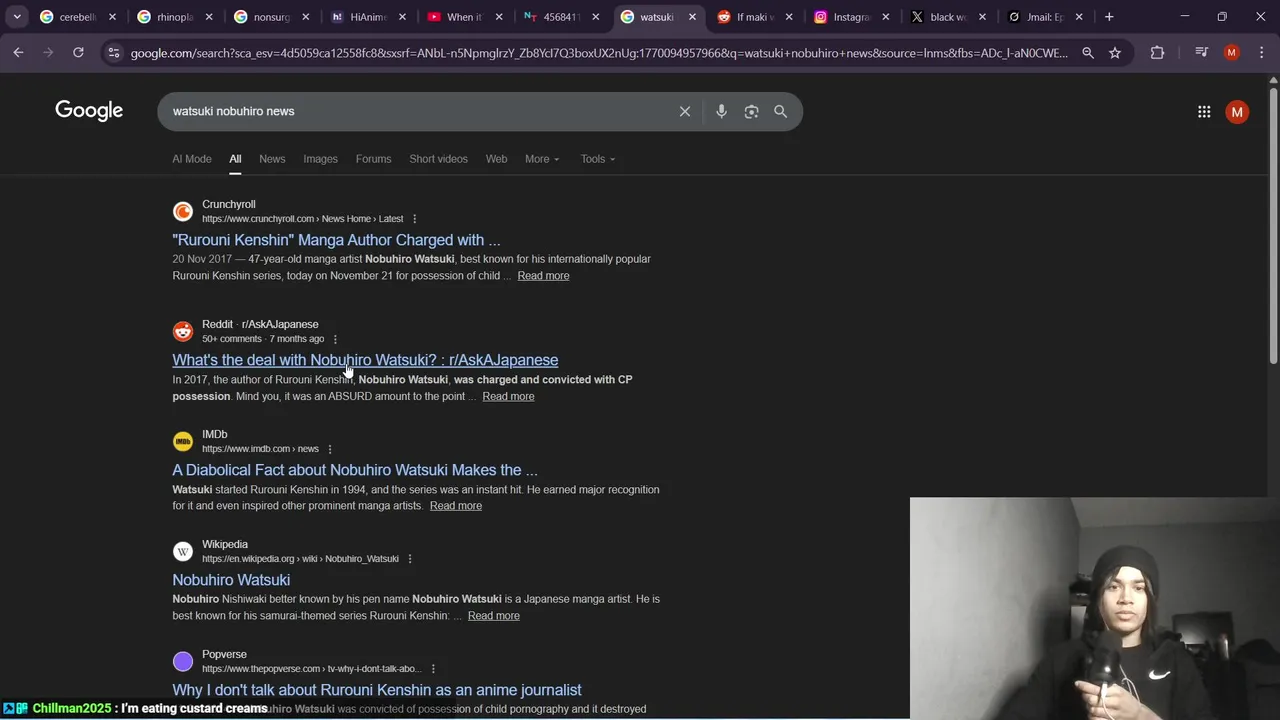Click Read more on Wikipedia snippet
This screenshot has width=1280, height=720.
(x=494, y=616)
